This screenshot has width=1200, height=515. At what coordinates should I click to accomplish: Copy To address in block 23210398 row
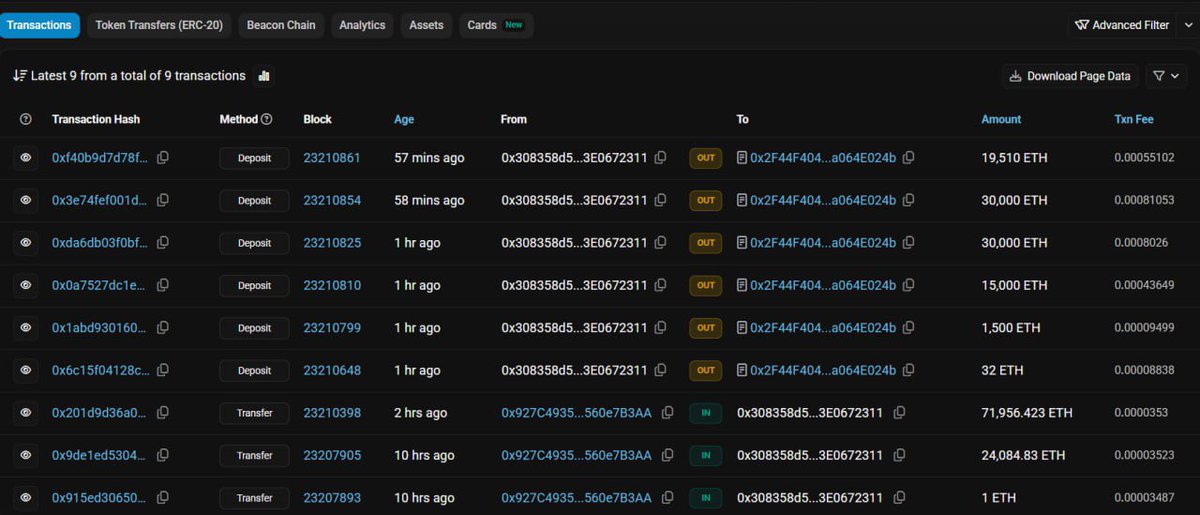pos(899,413)
